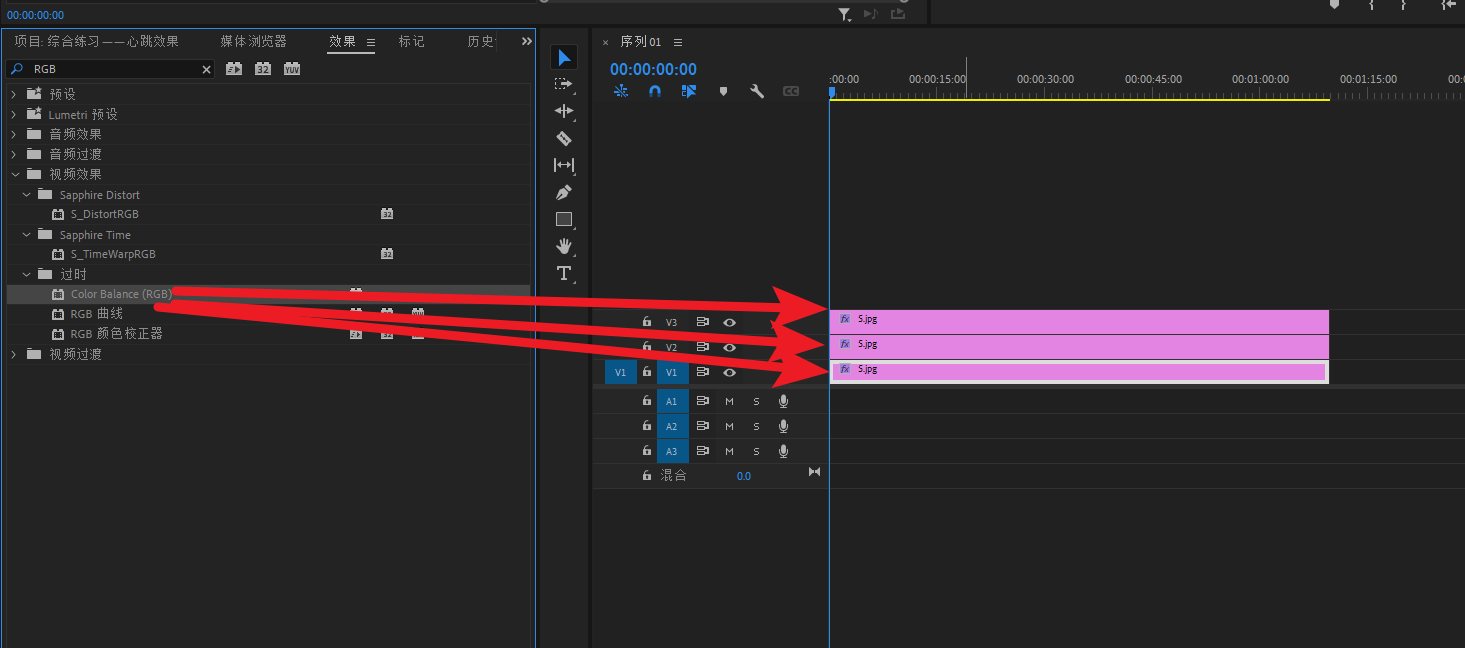The width and height of the screenshot is (1465, 648).
Task: Collapse the Sapphire Distort folder
Action: tap(27, 194)
